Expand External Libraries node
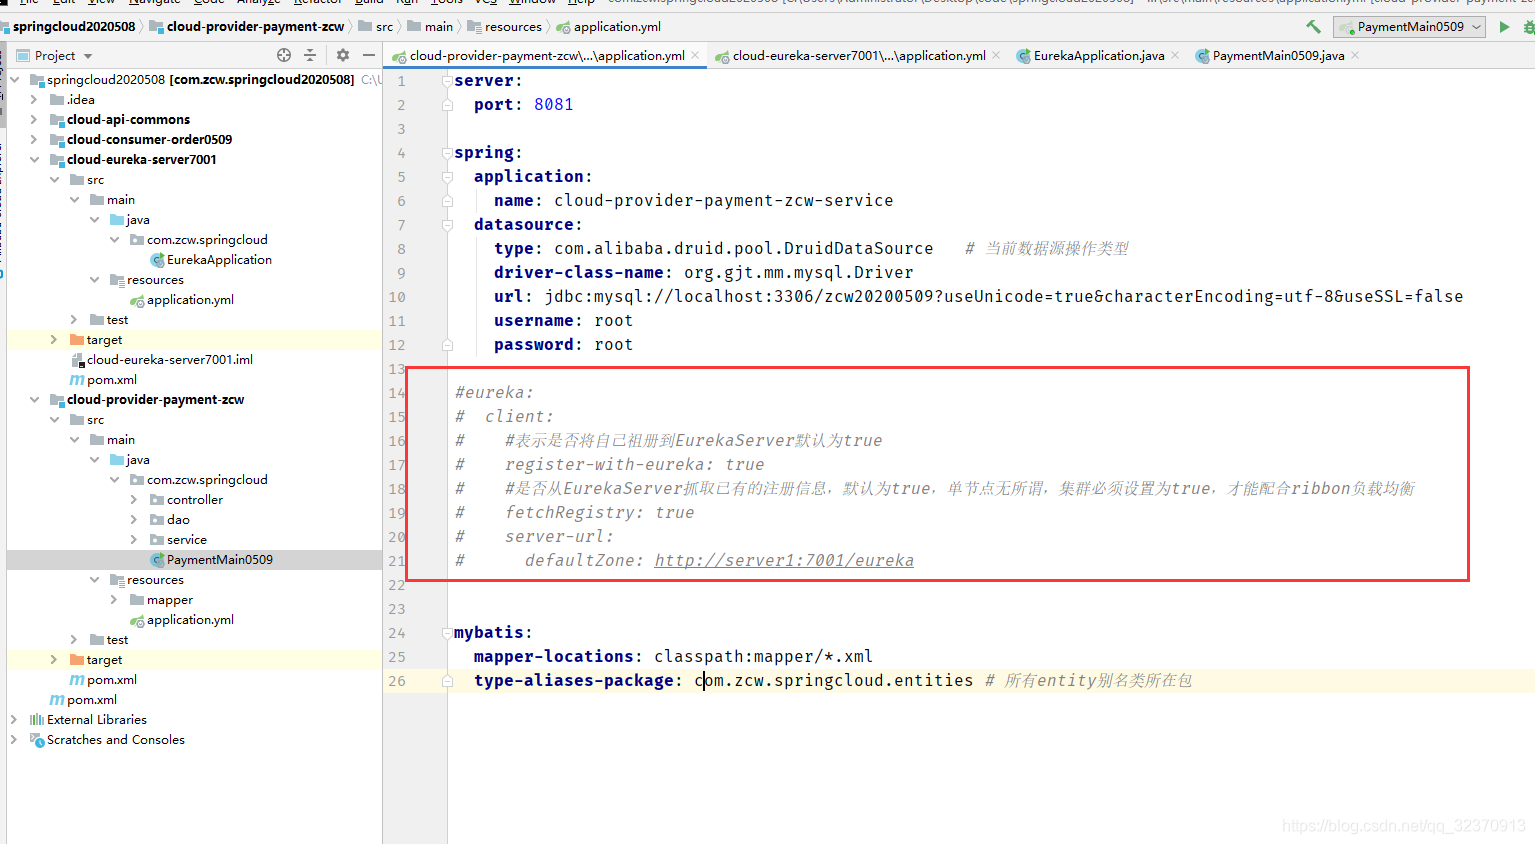 [x=14, y=720]
